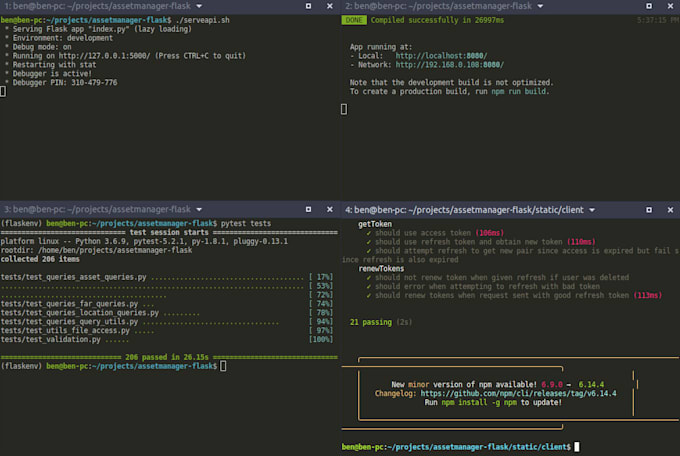Click 'npm install -g npm' command text
680x456 pixels.
(479, 402)
